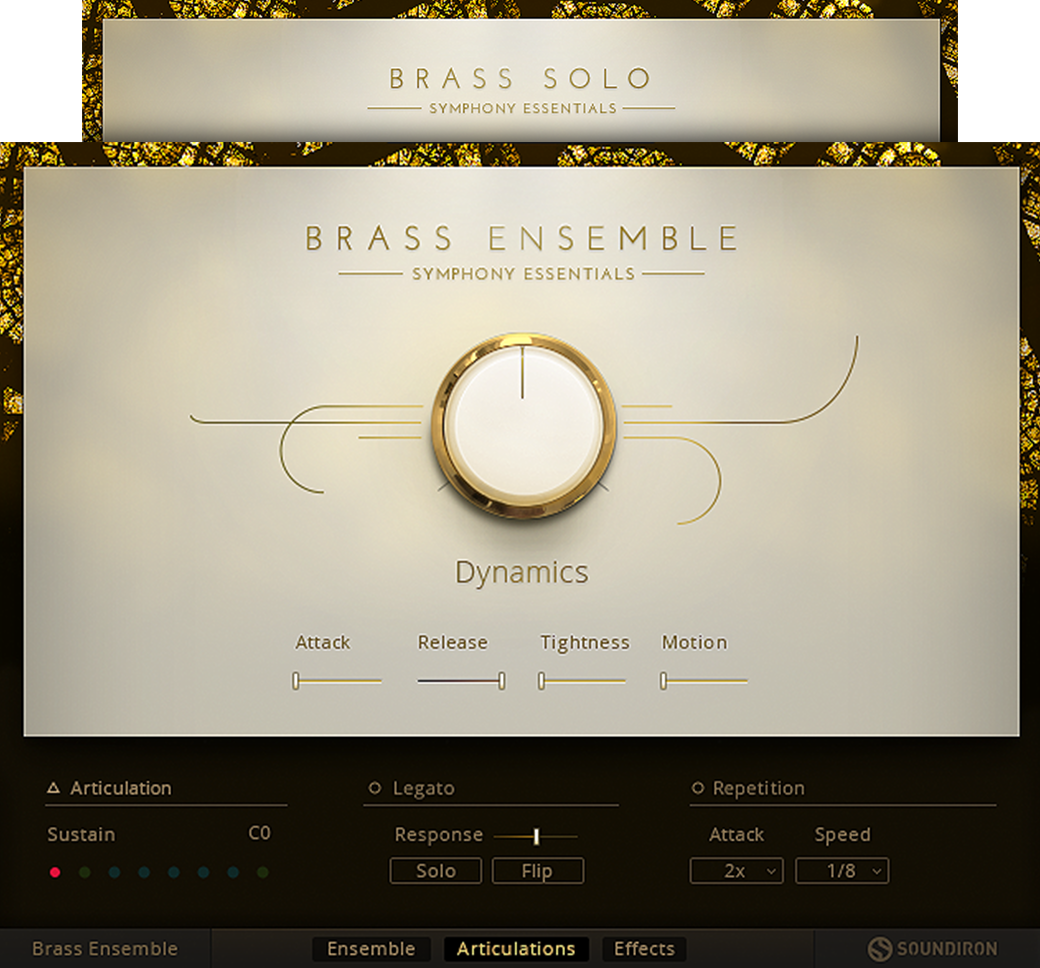Switch to the Ensemble tab
The height and width of the screenshot is (968, 1040).
click(x=371, y=949)
